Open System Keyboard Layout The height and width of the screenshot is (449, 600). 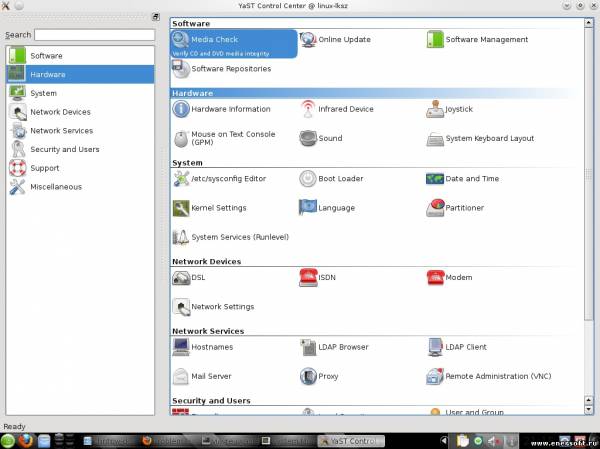pyautogui.click(x=480, y=138)
